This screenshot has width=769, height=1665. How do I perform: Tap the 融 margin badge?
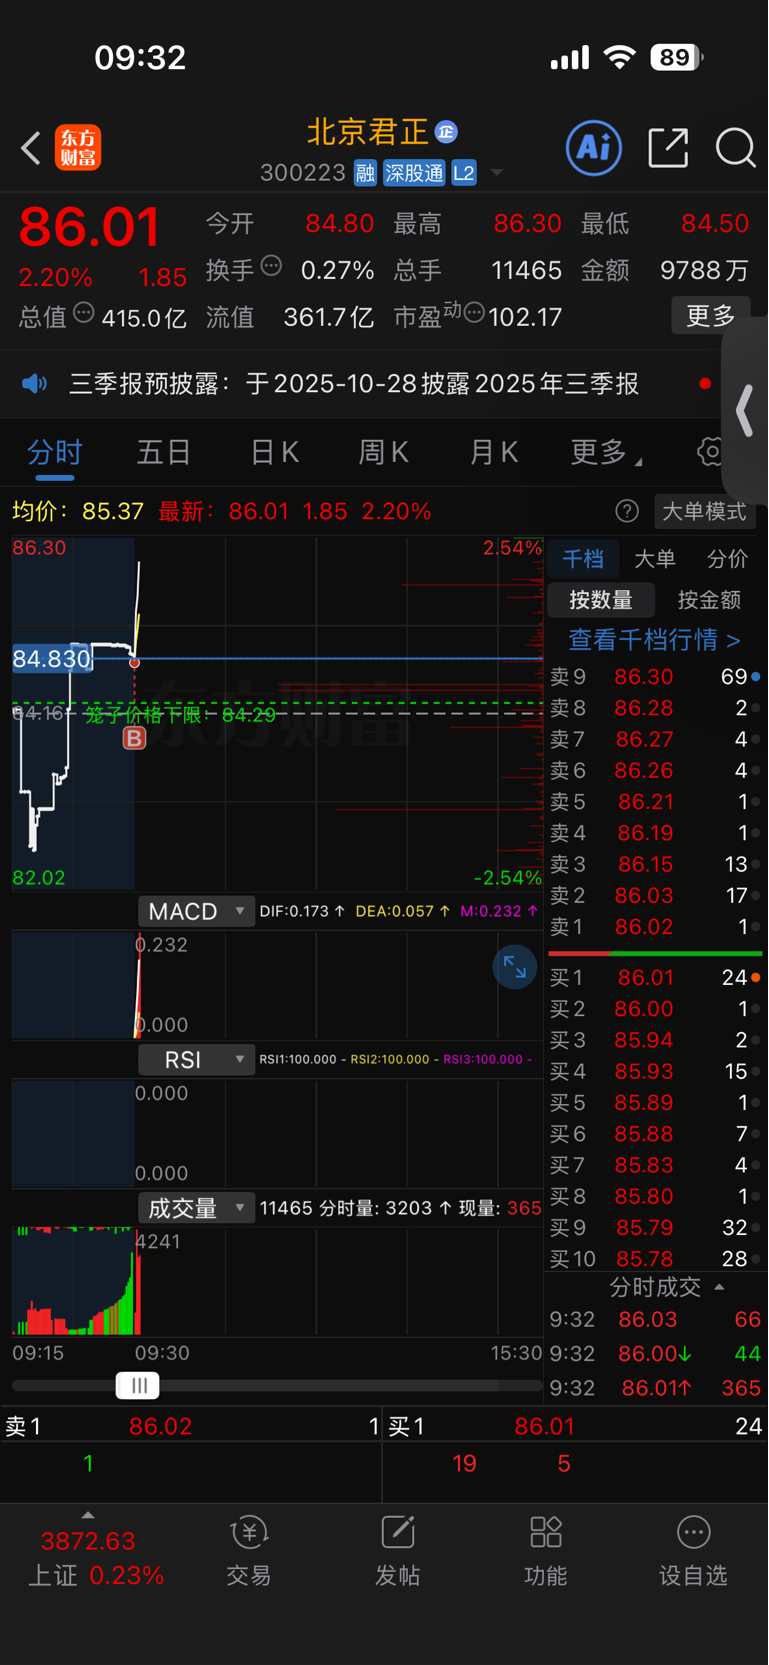pos(365,173)
